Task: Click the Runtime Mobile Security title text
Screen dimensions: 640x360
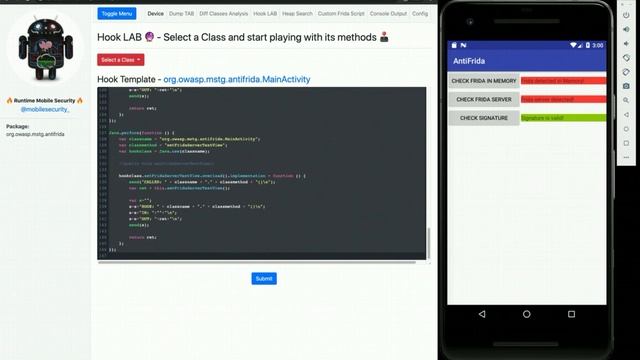Action: [44, 100]
